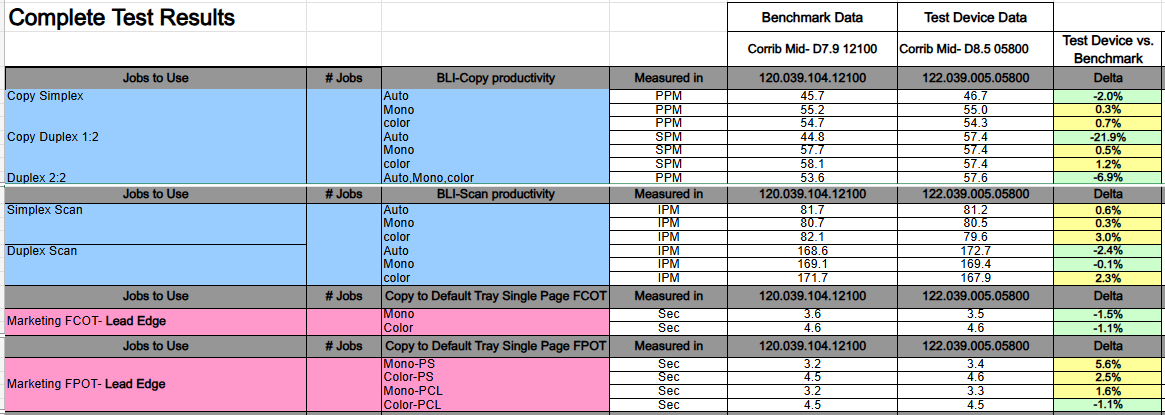Viewport: 1165px width, 415px height.
Task: Click the Copy Duplex 1:2 label cell
Action: coord(53,137)
